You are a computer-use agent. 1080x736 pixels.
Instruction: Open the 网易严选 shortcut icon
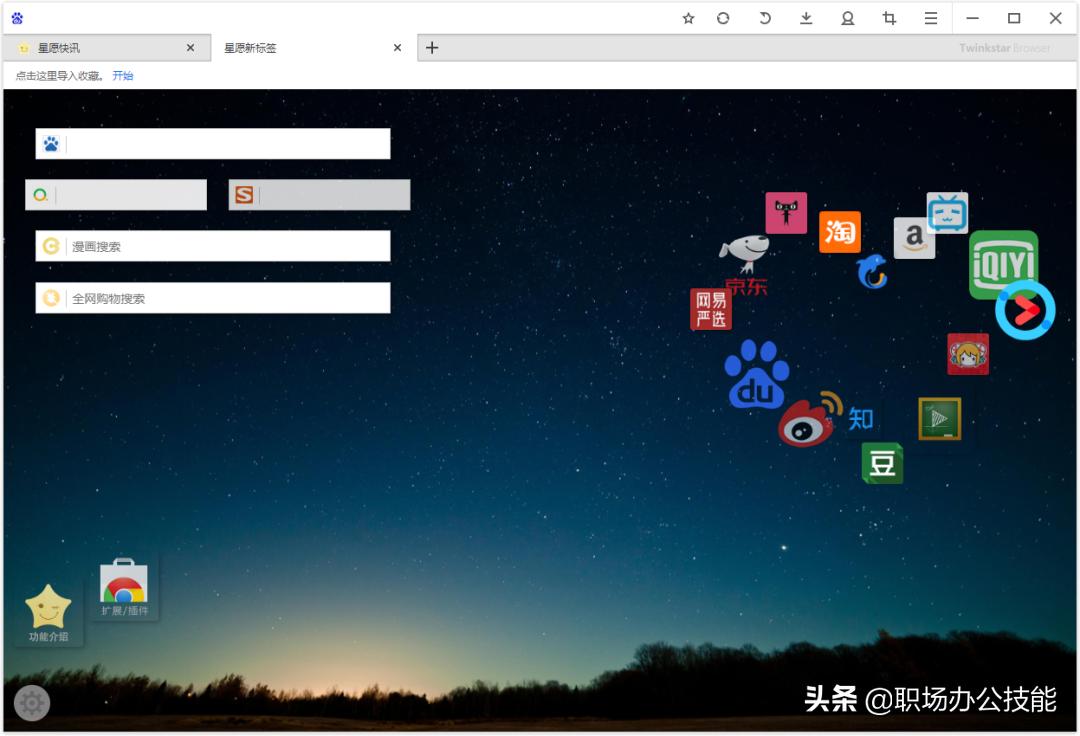tap(711, 306)
